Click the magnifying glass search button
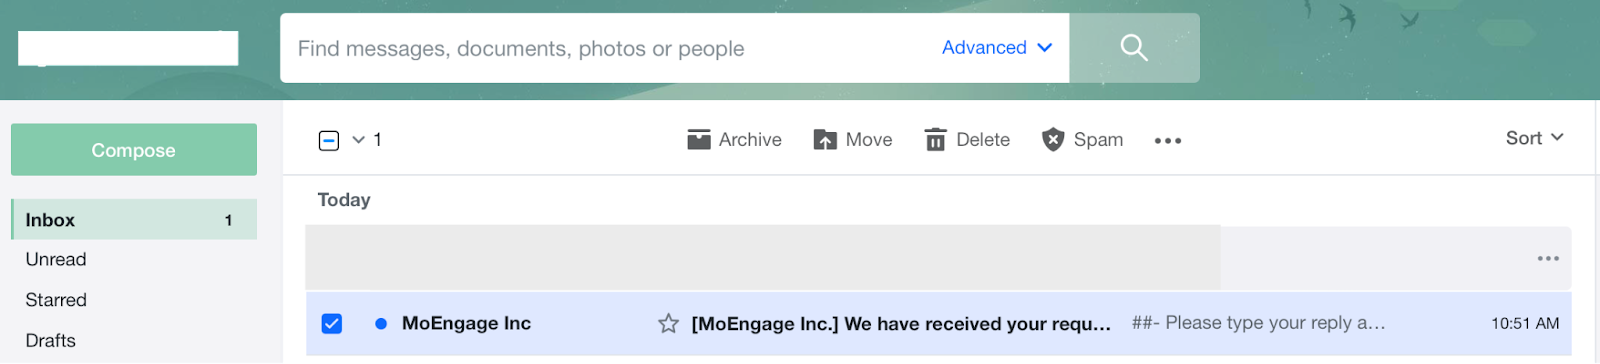Image resolution: width=1600 pixels, height=364 pixels. pos(1134,48)
